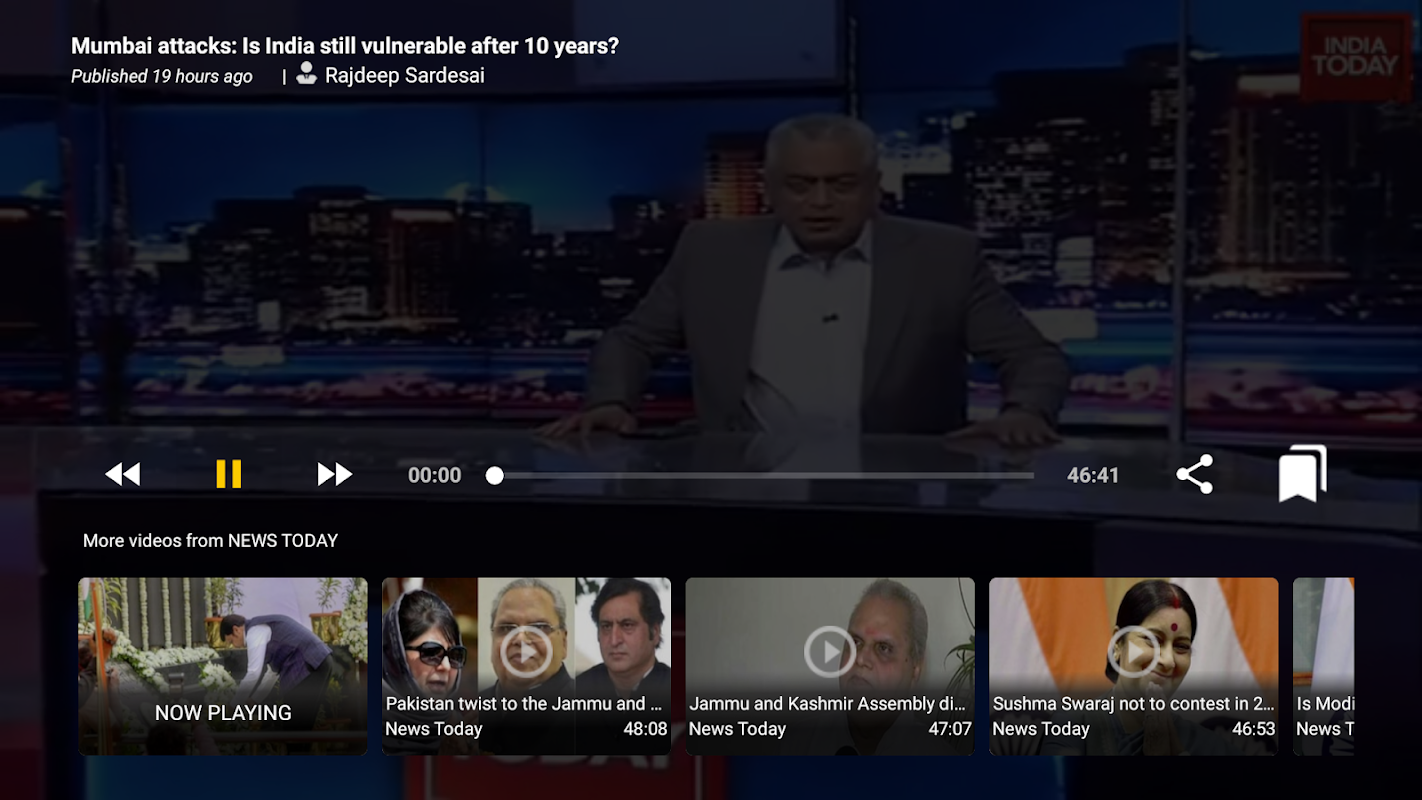This screenshot has height=800, width=1422.
Task: Click the seek bar handle
Action: [x=495, y=476]
